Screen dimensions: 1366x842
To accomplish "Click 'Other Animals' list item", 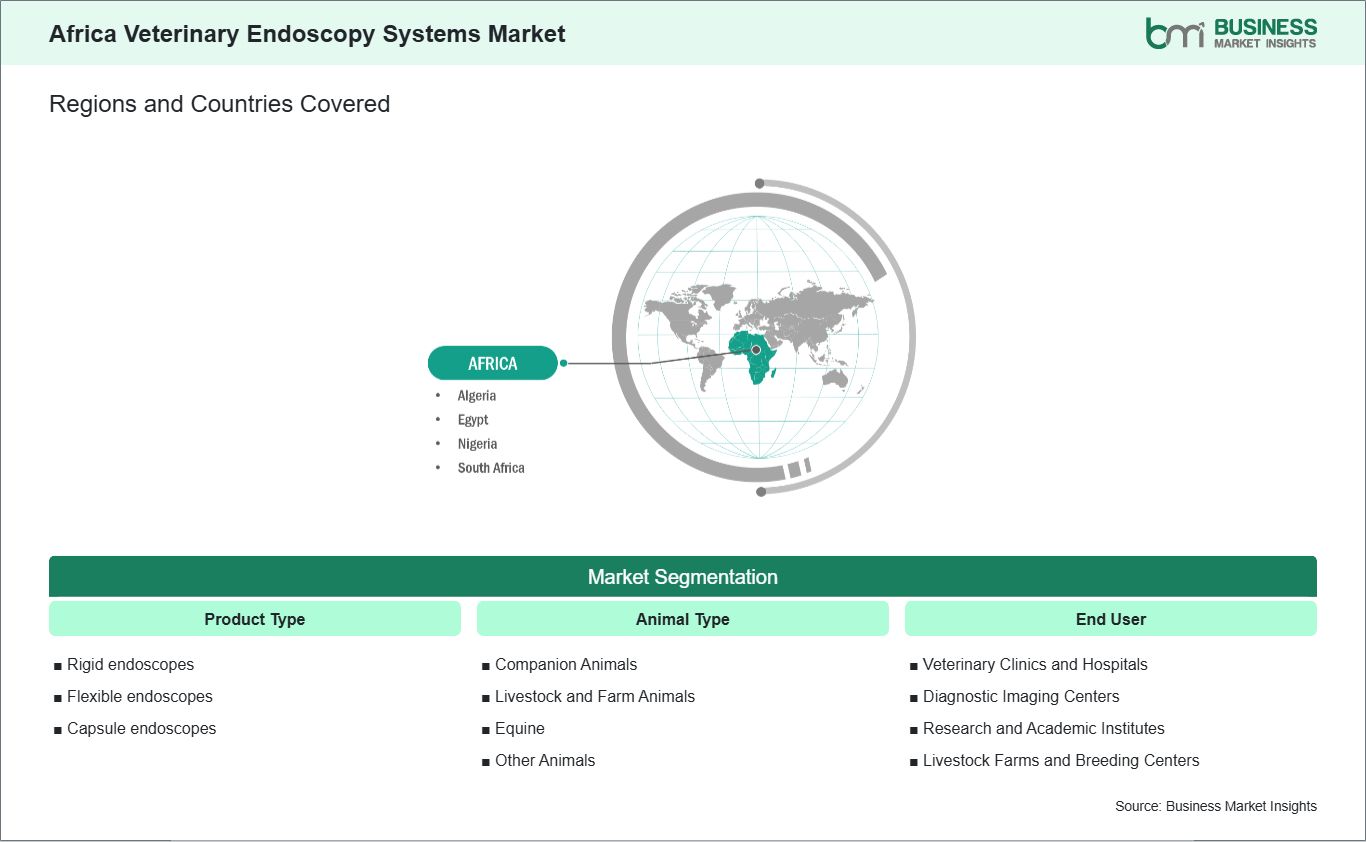I will coord(545,760).
